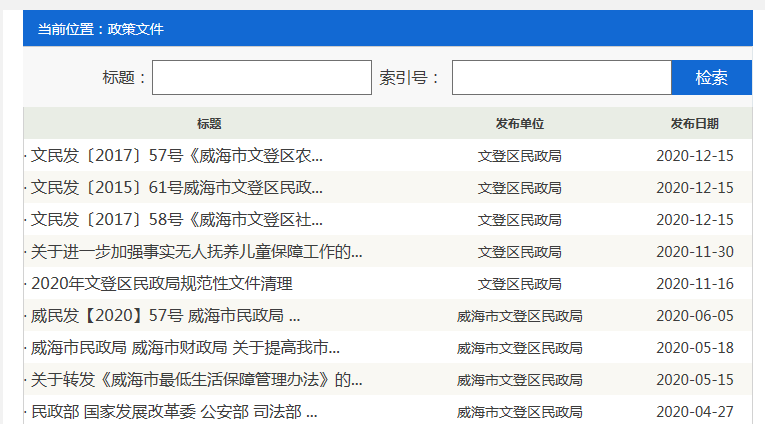The image size is (765, 424).
Task: Click 威海市文登区民政局 publisher in 2020-04-27 row
Action: pyautogui.click(x=519, y=412)
